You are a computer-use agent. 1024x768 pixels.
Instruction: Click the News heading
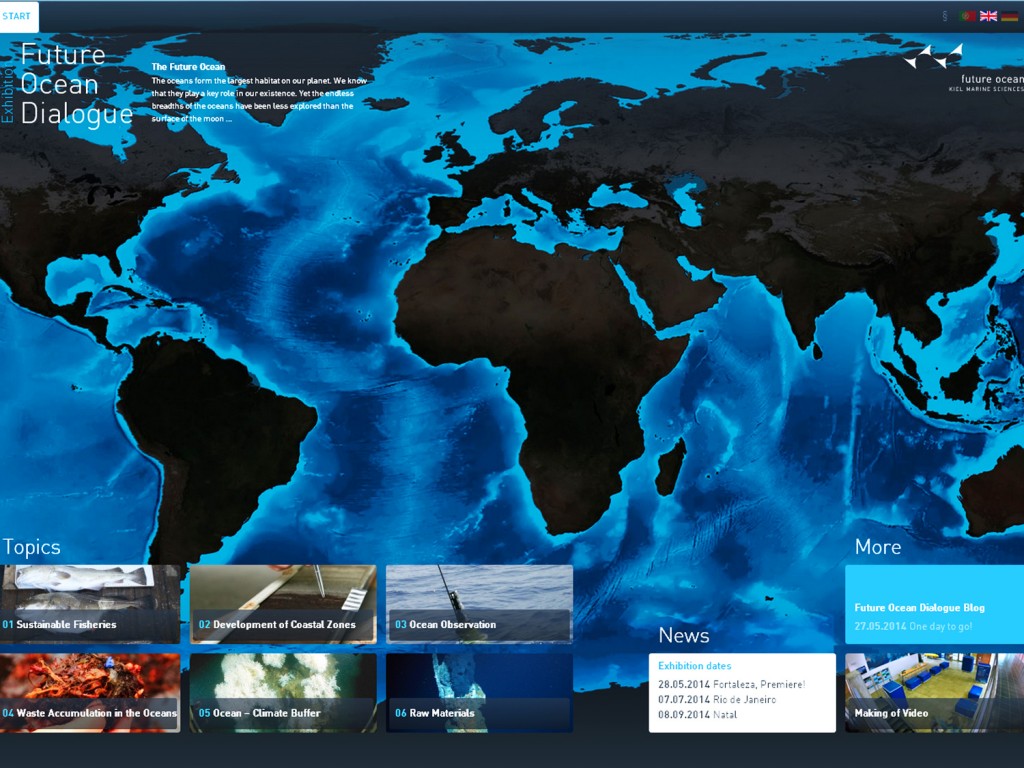(x=684, y=635)
